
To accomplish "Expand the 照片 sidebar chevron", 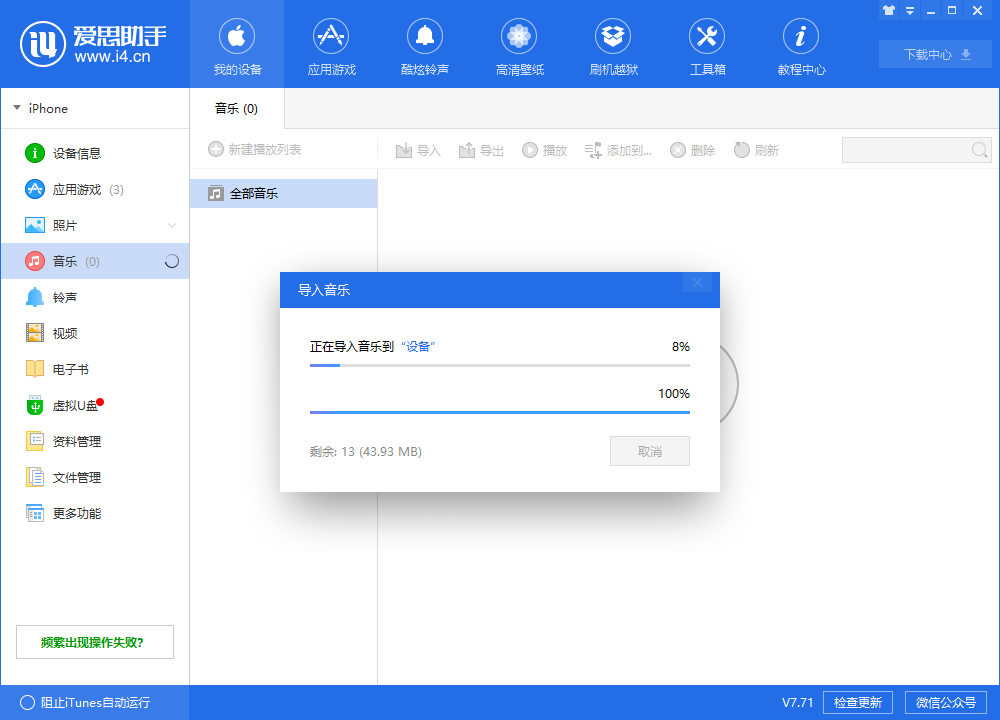I will [x=171, y=226].
